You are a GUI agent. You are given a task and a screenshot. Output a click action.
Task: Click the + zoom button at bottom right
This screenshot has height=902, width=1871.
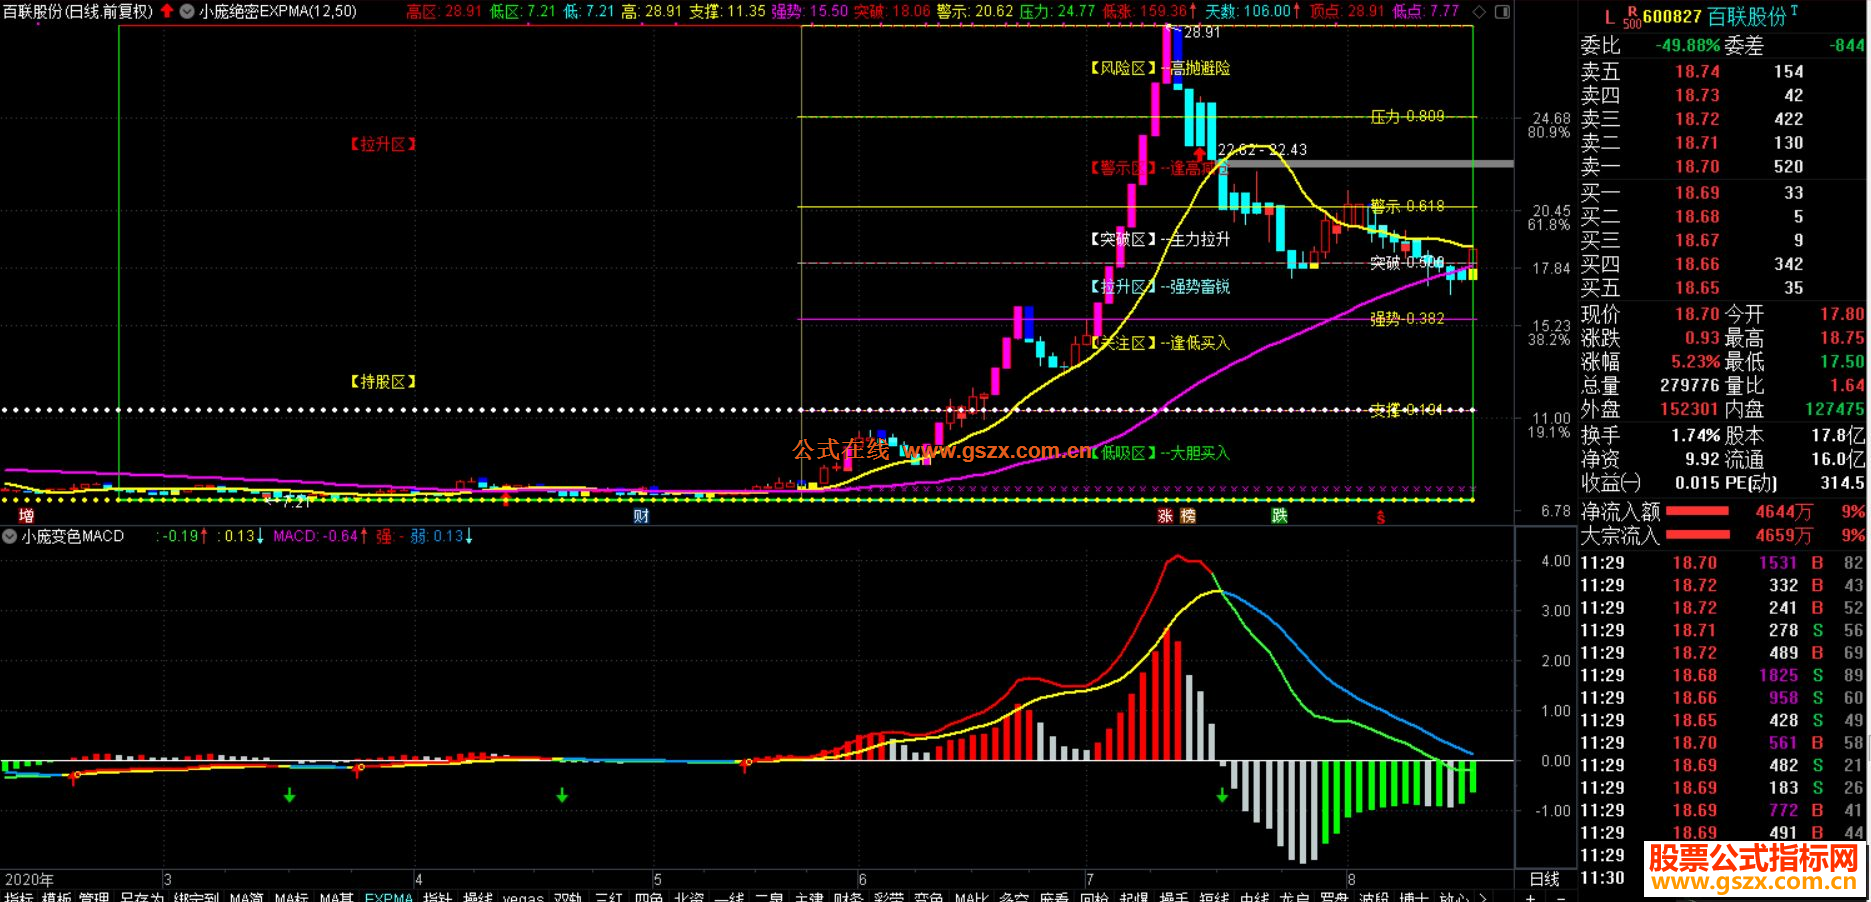1530,896
